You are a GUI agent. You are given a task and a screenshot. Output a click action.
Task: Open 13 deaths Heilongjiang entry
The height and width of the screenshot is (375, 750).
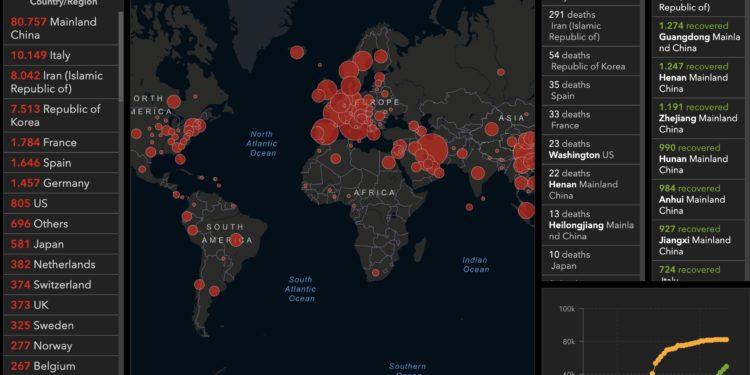coord(591,225)
